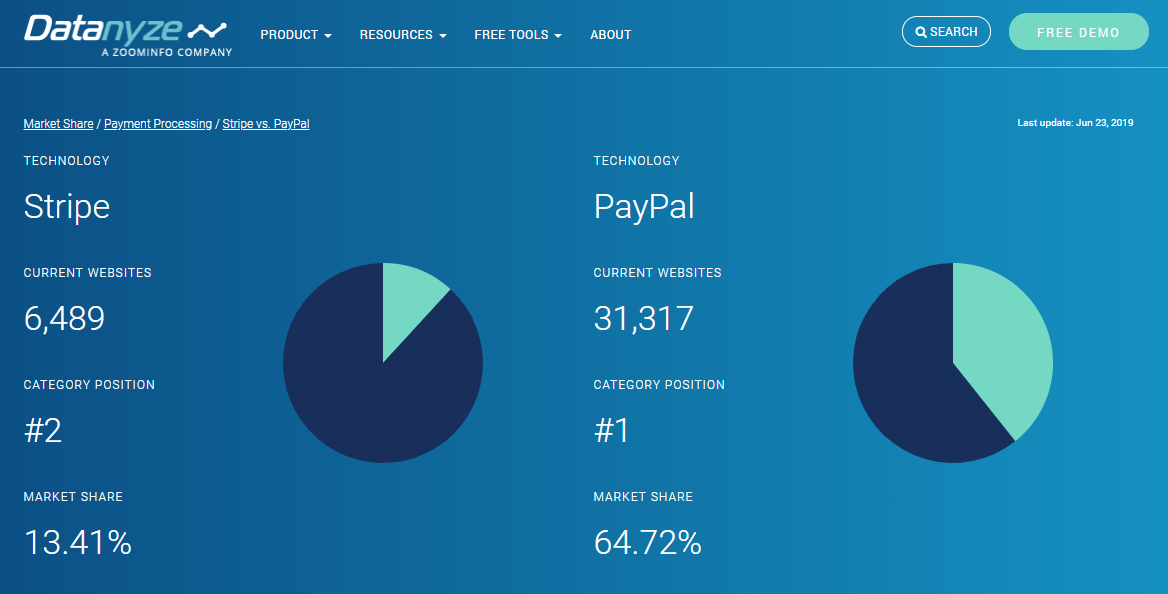The height and width of the screenshot is (594, 1168).
Task: Expand the Resources dropdown menu
Action: pos(403,34)
